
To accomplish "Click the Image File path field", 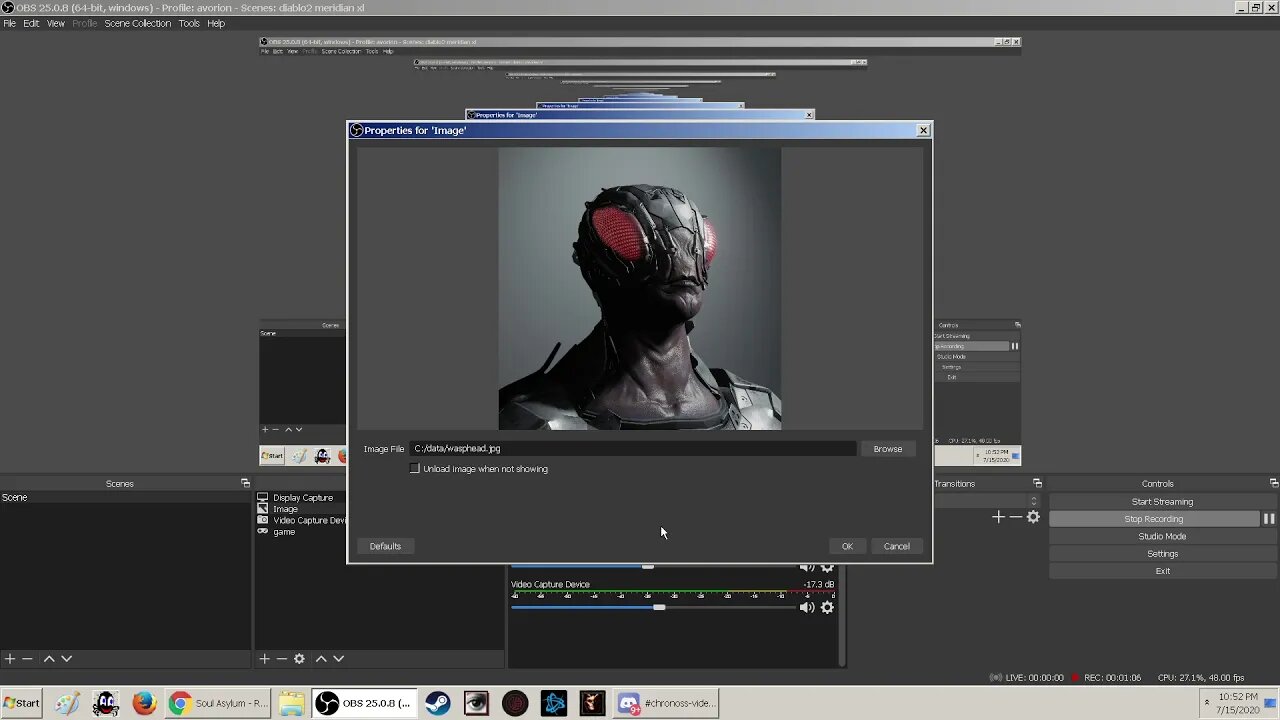I will [632, 449].
